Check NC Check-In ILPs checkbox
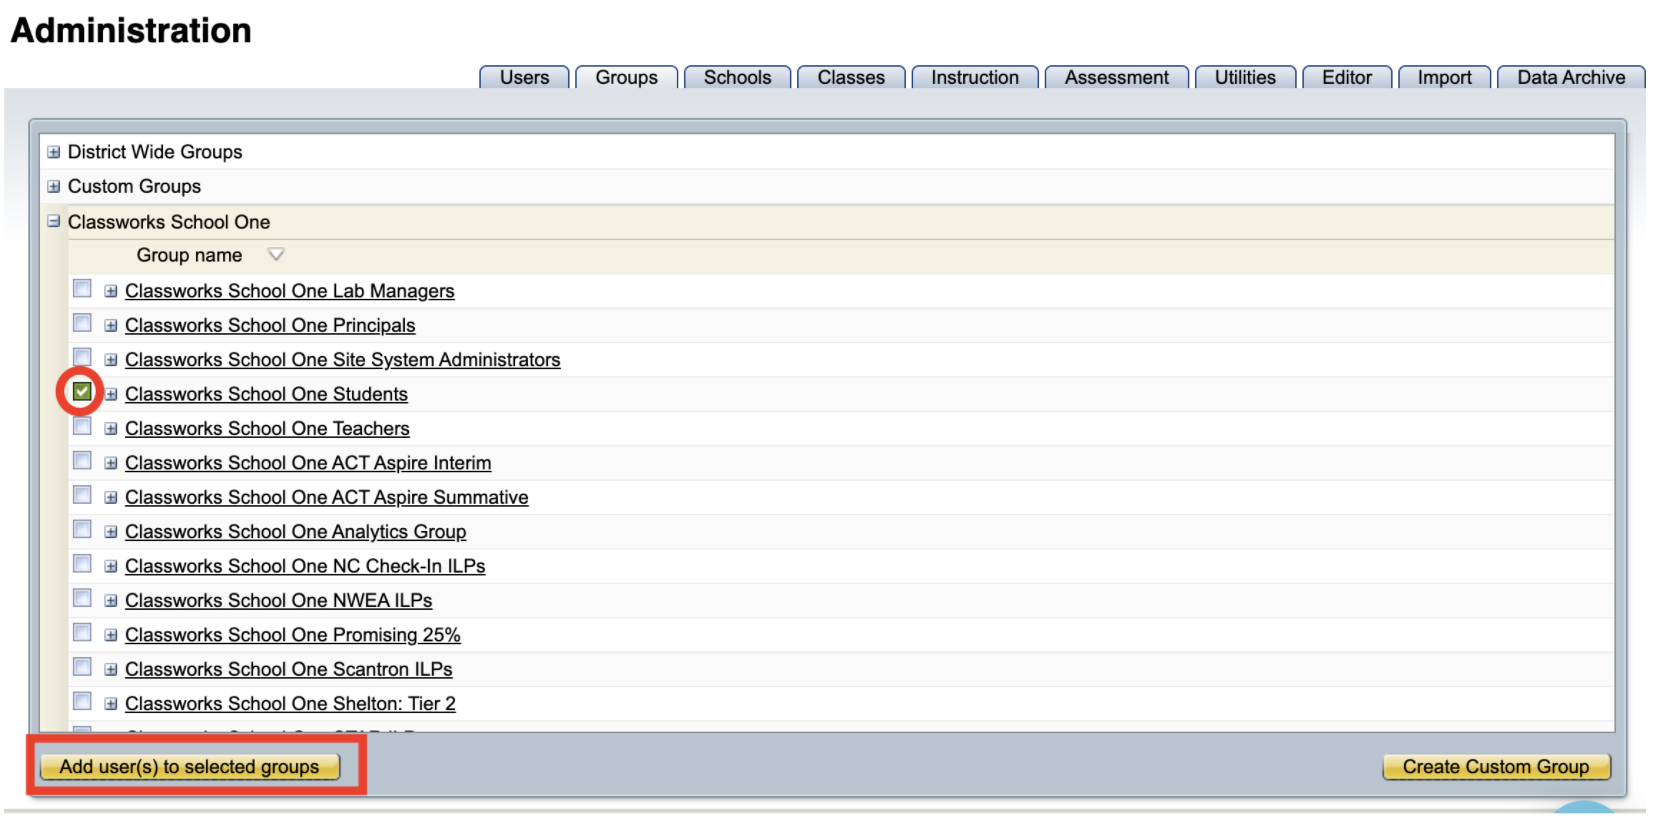This screenshot has height=826, width=1660. click(x=82, y=563)
